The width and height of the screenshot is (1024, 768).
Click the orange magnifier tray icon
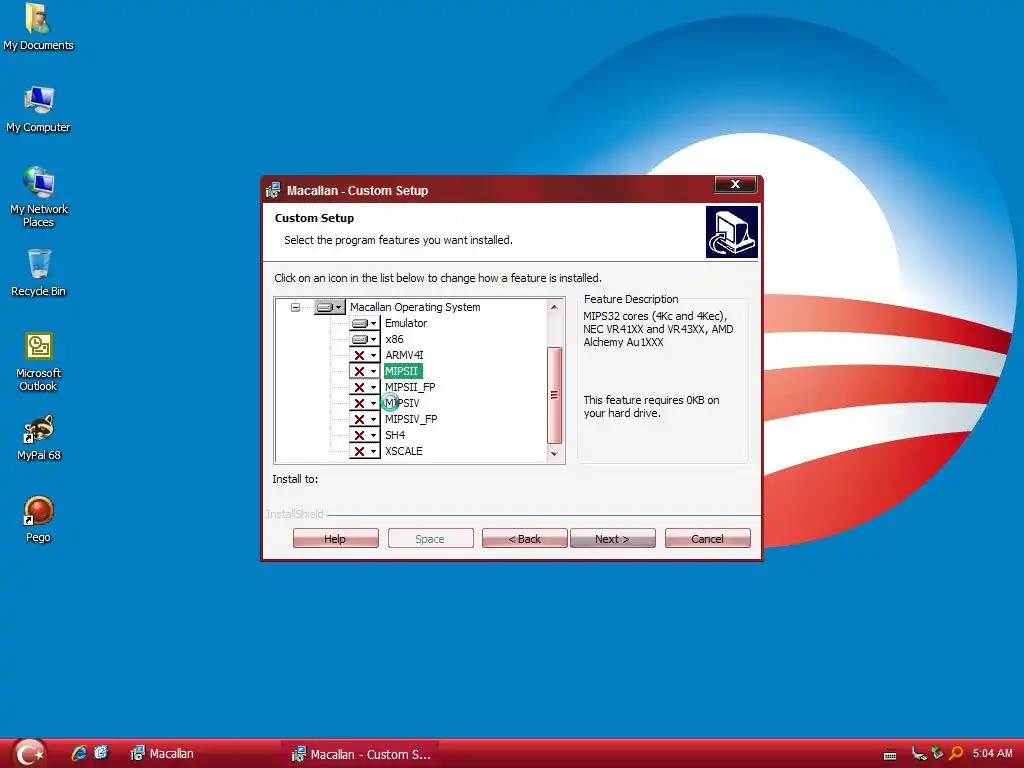click(956, 754)
